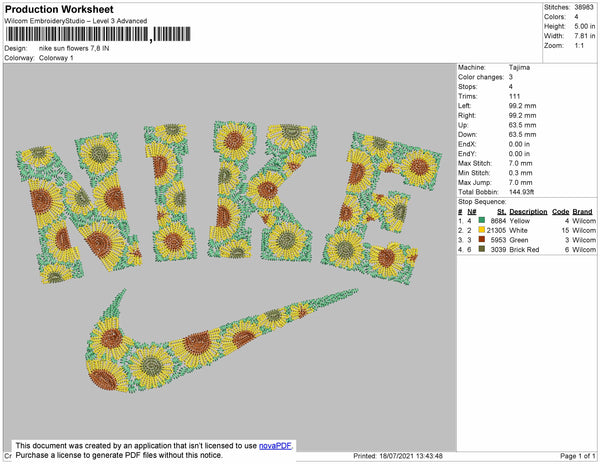The image size is (600, 464).
Task: Click the Up value 63.5 mm
Action: pyautogui.click(x=522, y=125)
